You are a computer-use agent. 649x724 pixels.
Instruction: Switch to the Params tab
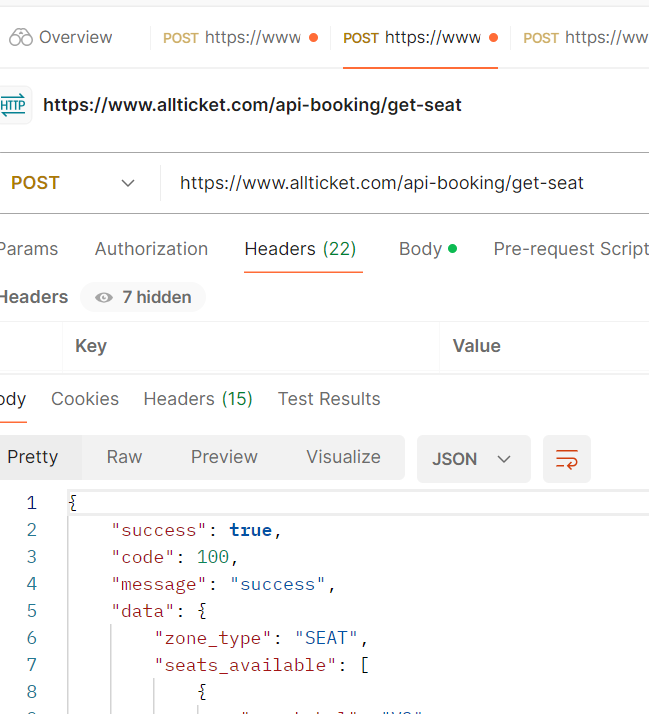pyautogui.click(x=29, y=249)
